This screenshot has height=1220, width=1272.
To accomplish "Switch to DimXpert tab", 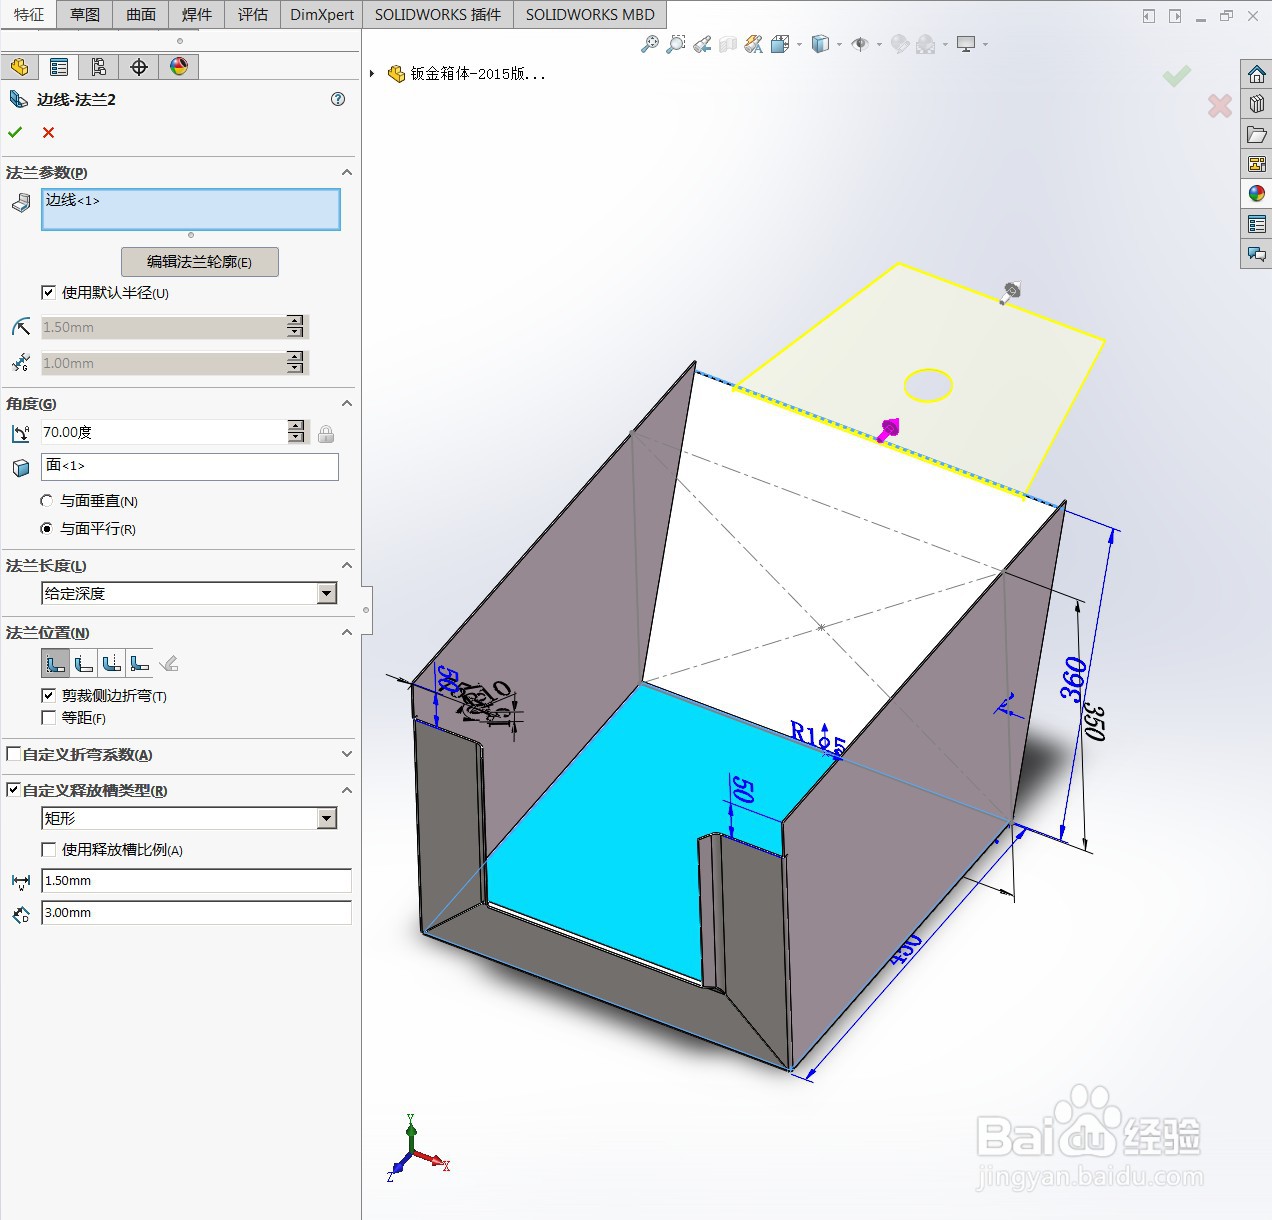I will click(x=322, y=14).
